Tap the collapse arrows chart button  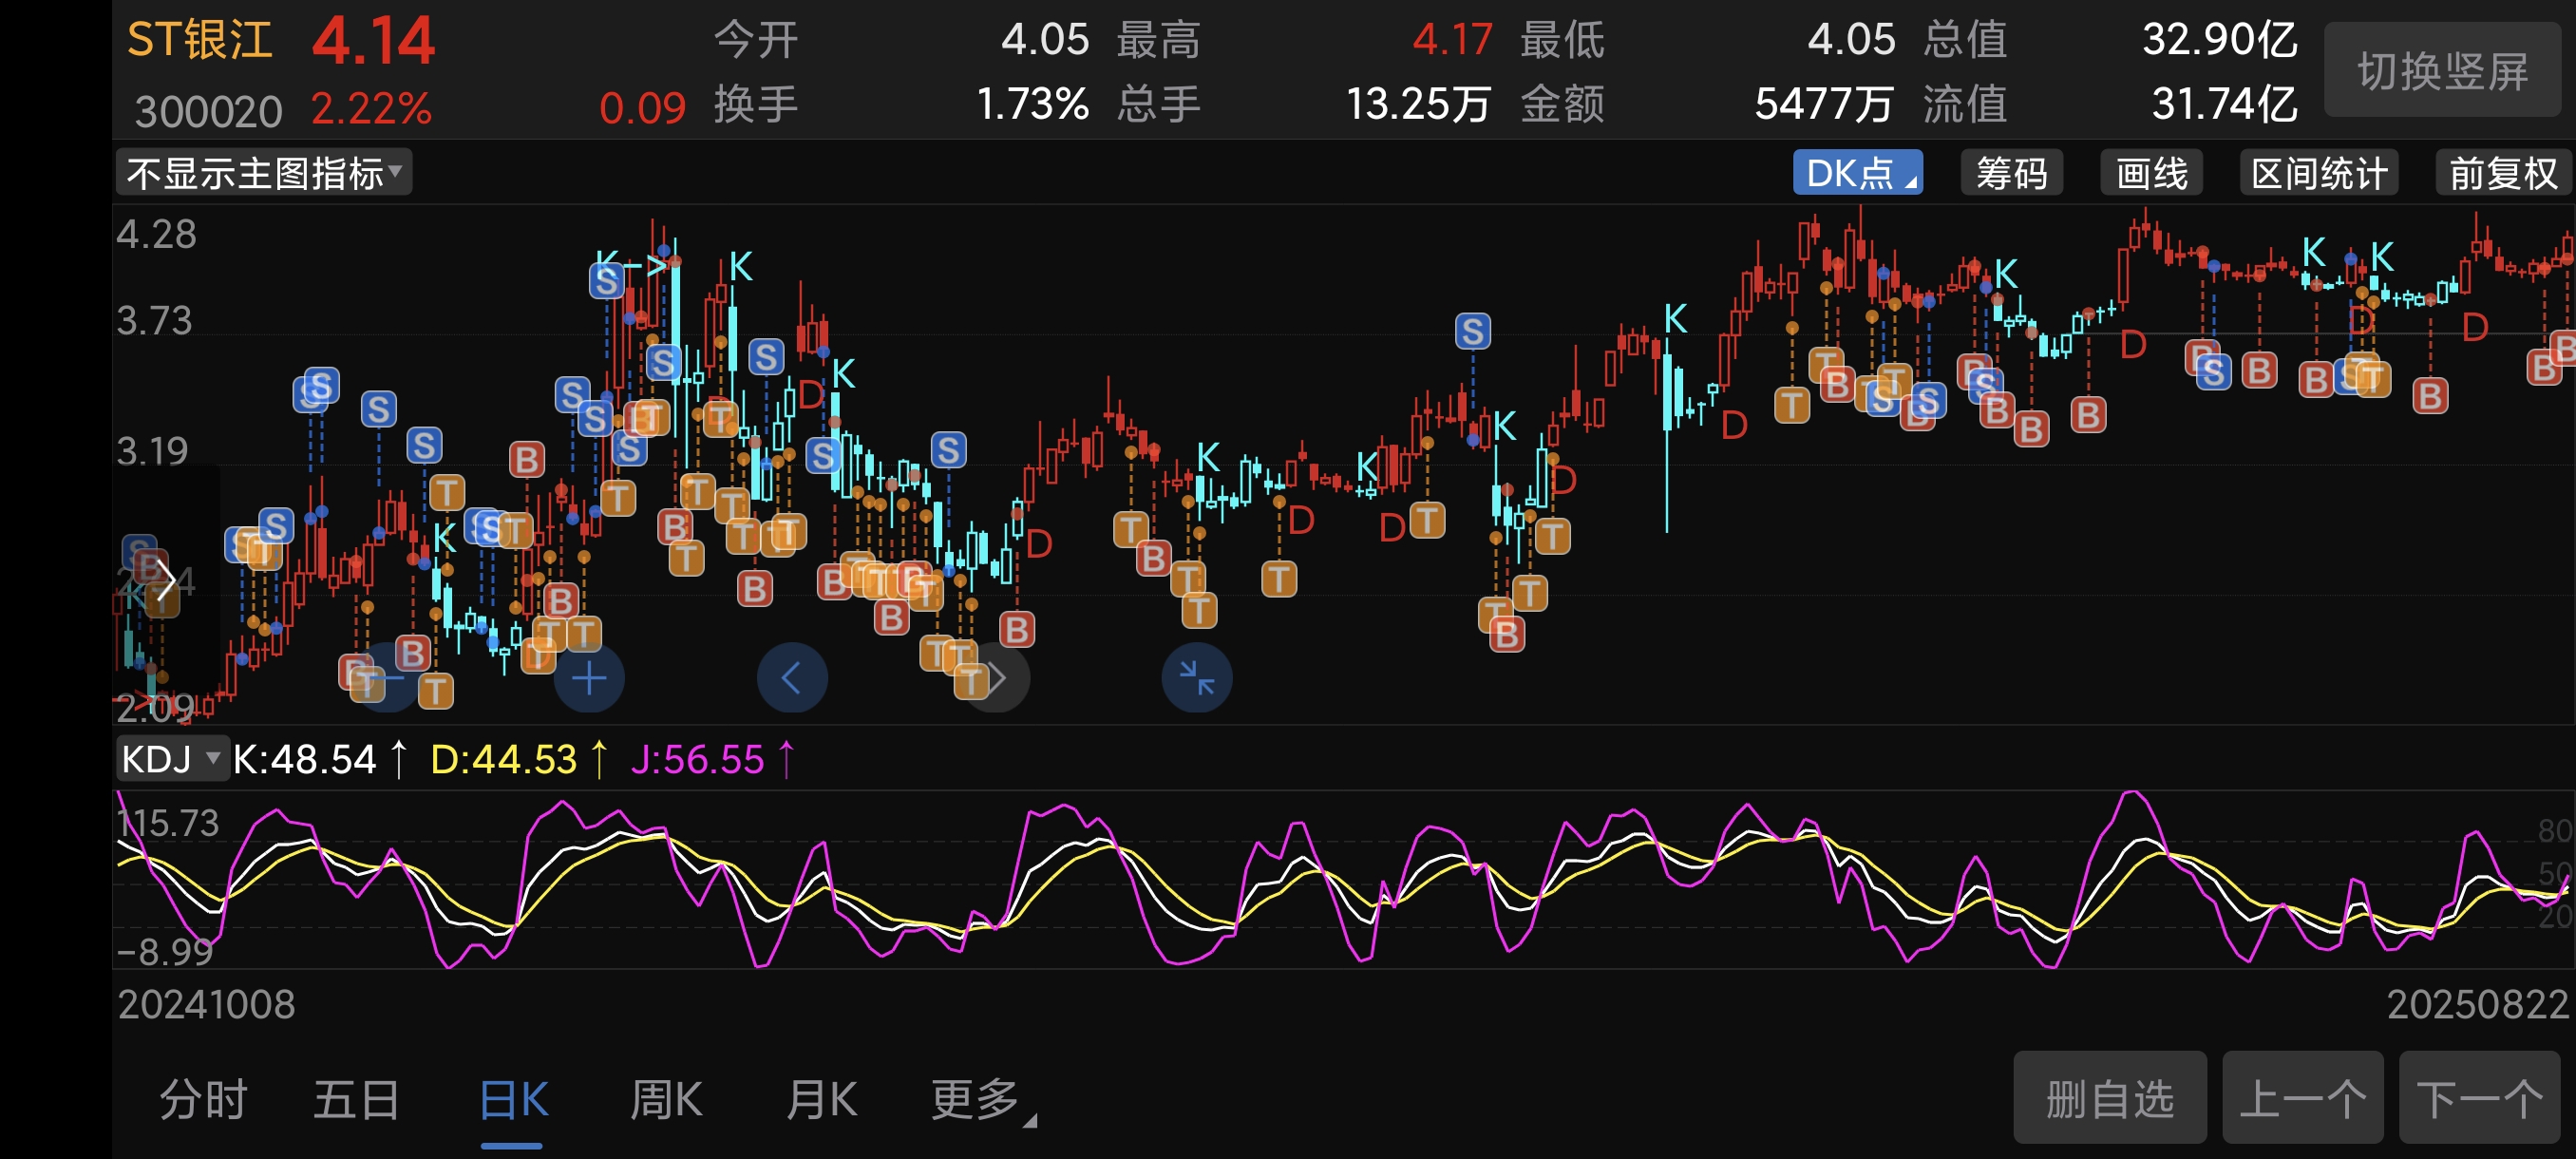(x=1196, y=678)
